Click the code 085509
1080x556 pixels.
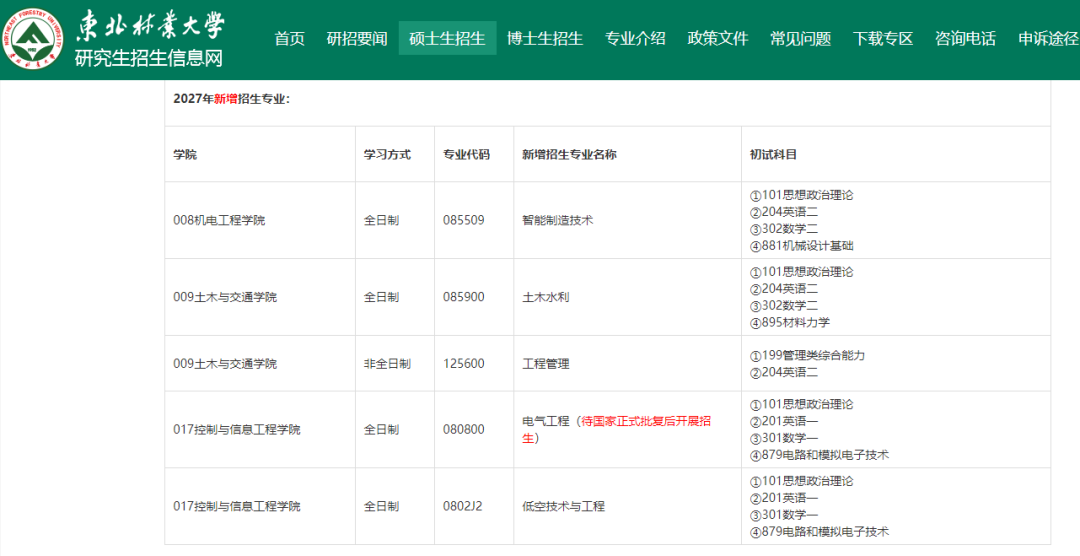pos(464,220)
